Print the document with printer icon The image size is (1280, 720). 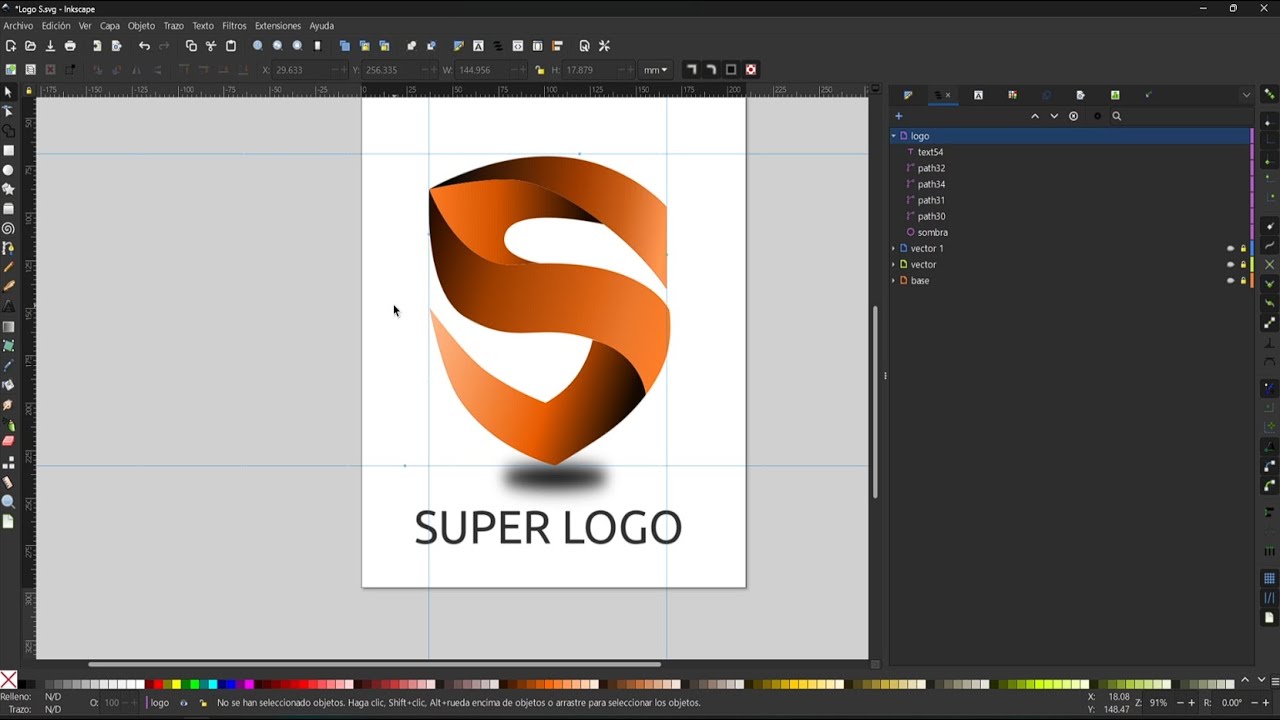pos(70,46)
